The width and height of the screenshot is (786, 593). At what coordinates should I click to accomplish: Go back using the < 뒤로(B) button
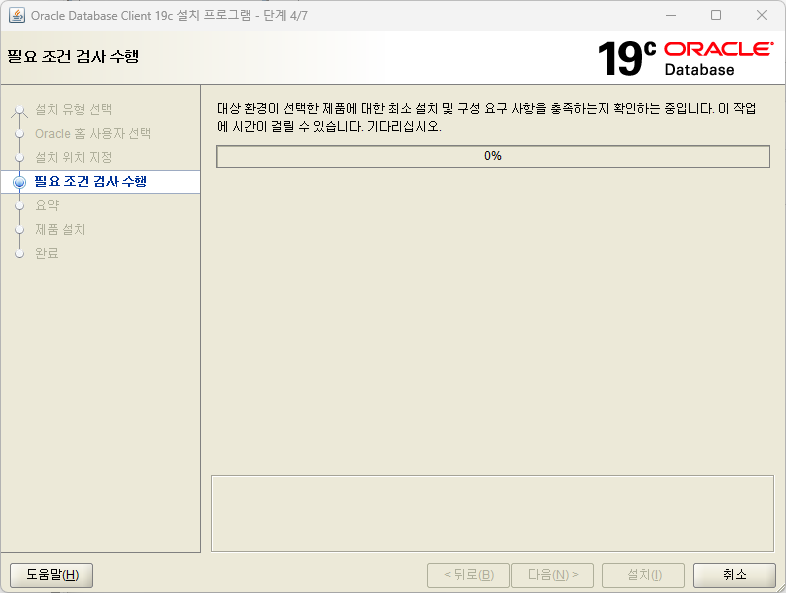469,574
